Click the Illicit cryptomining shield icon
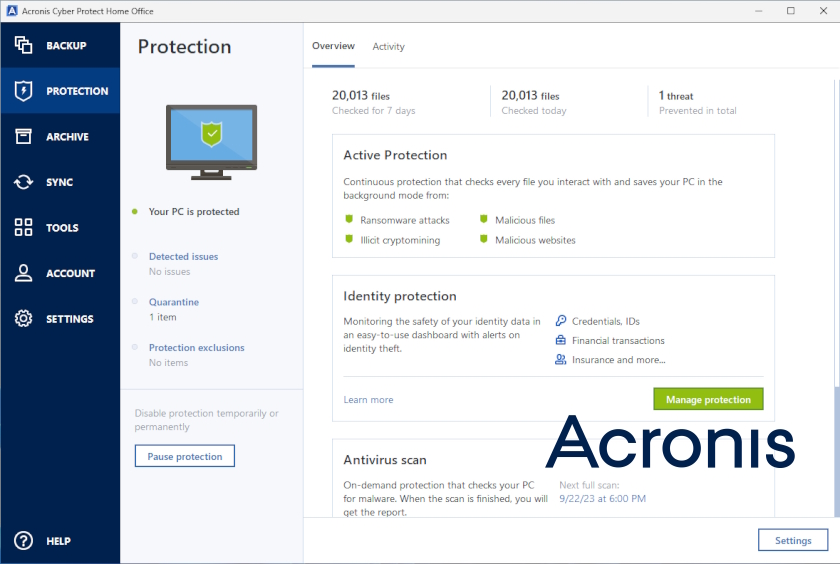The image size is (840, 564). (x=349, y=239)
